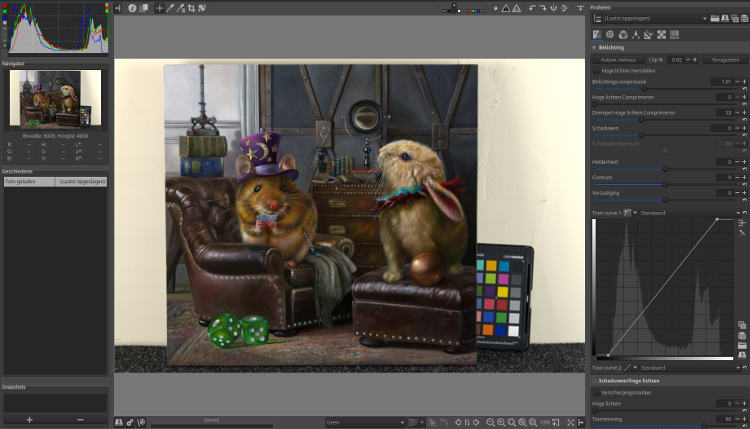Open the Transform tab
This screenshot has height=429, width=750.
[x=649, y=34]
